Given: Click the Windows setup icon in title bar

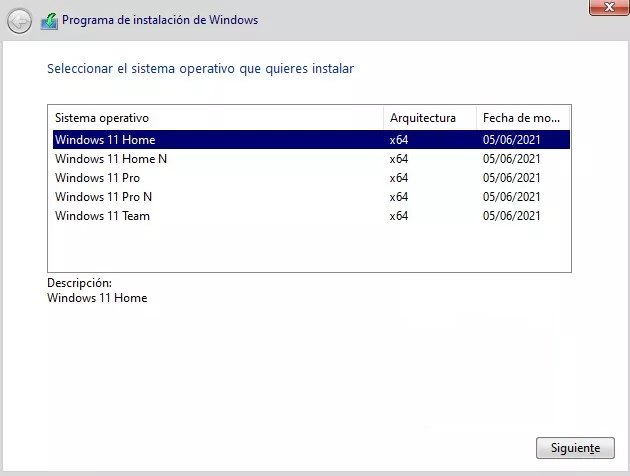Looking at the screenshot, I should point(49,20).
